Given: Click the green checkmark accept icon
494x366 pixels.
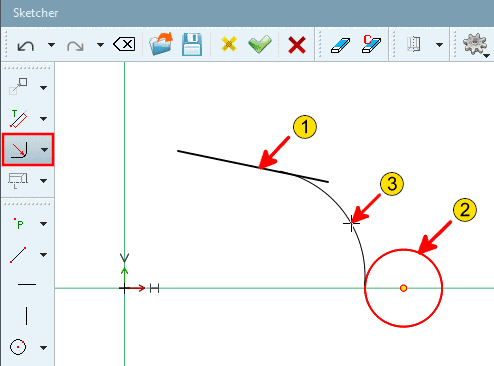Looking at the screenshot, I should click(x=260, y=44).
